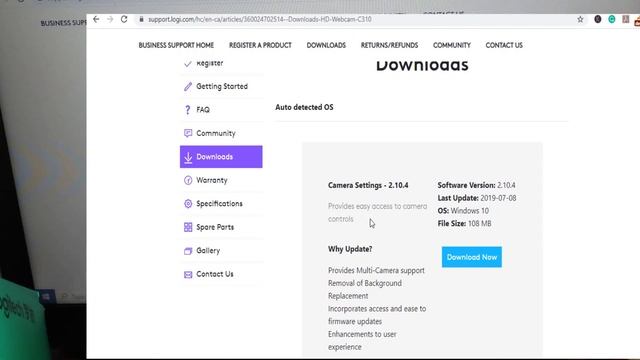Open Register a Product in top navigation
The height and width of the screenshot is (360, 640).
pyautogui.click(x=260, y=45)
